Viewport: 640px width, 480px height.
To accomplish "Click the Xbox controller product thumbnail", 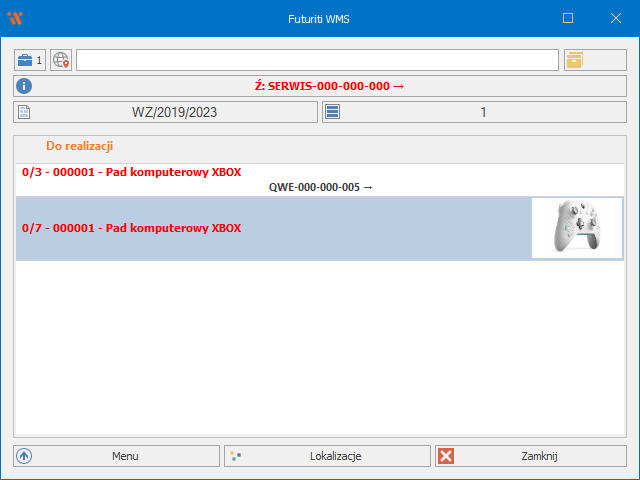I will click(x=577, y=228).
